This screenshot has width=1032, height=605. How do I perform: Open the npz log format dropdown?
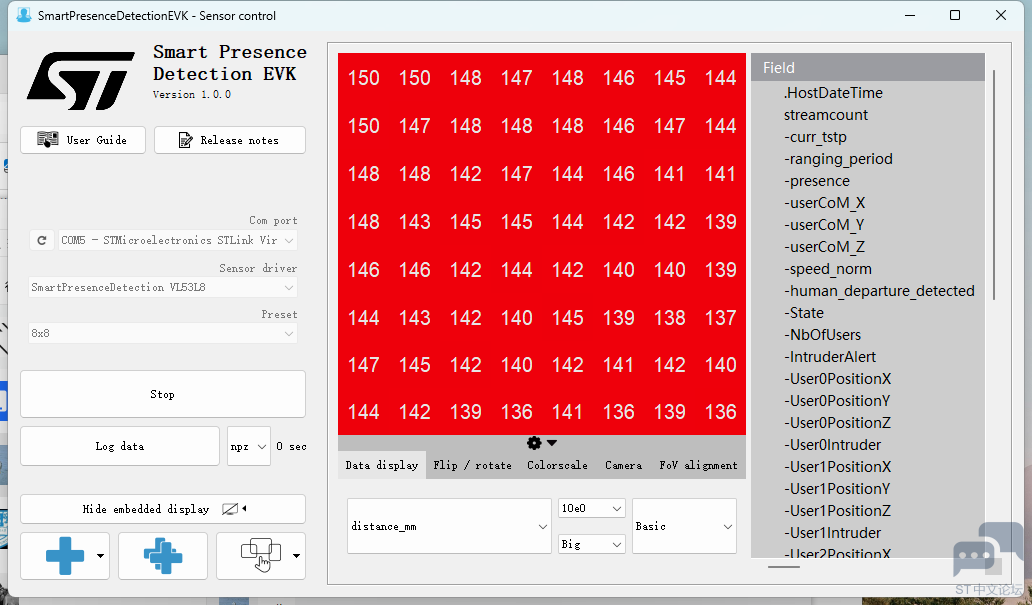tap(249, 445)
